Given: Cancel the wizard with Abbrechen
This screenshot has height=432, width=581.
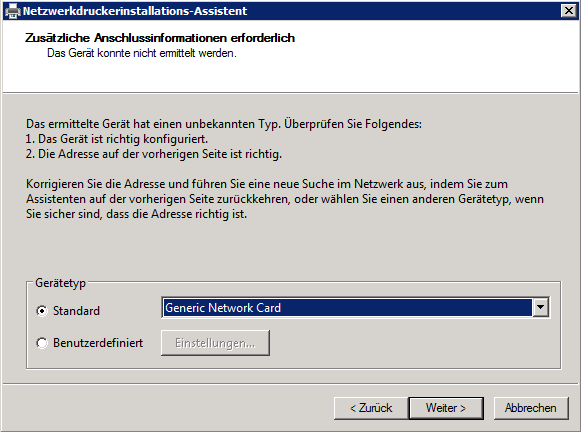Looking at the screenshot, I should (531, 408).
